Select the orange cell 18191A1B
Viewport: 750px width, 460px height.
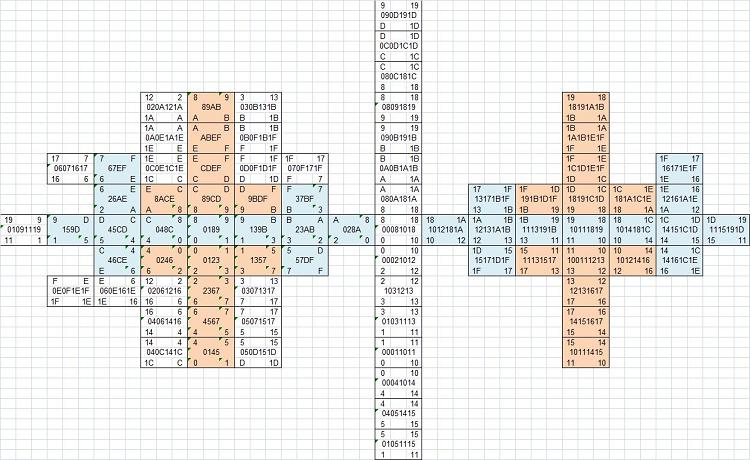point(586,107)
